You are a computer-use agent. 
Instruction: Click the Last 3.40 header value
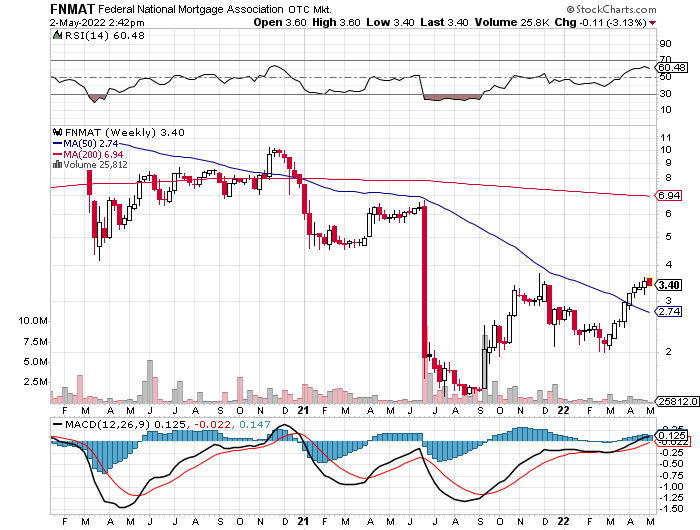point(444,22)
